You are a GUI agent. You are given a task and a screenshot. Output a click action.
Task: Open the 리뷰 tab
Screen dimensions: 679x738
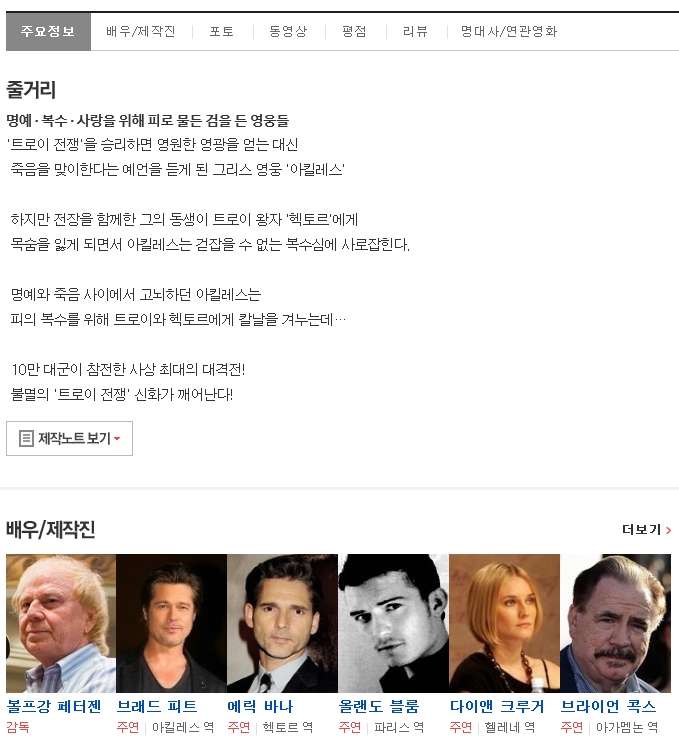[415, 32]
